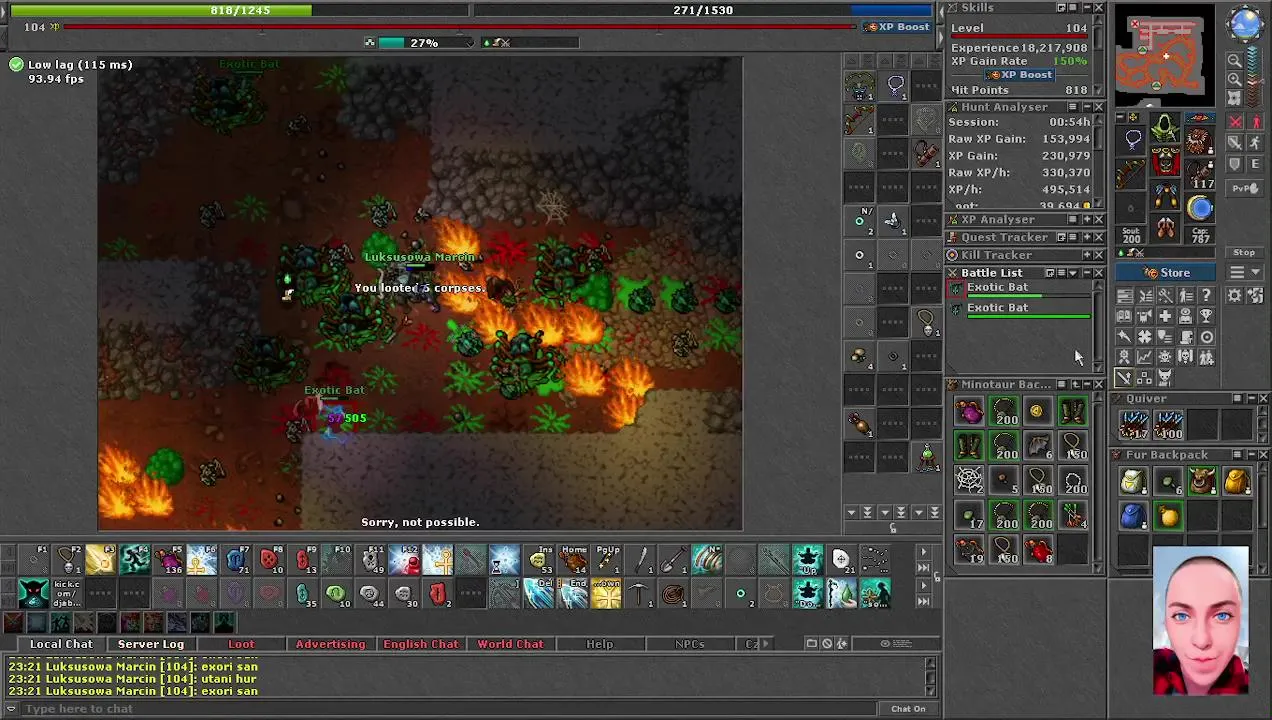Center the minimap on character

point(1235,98)
